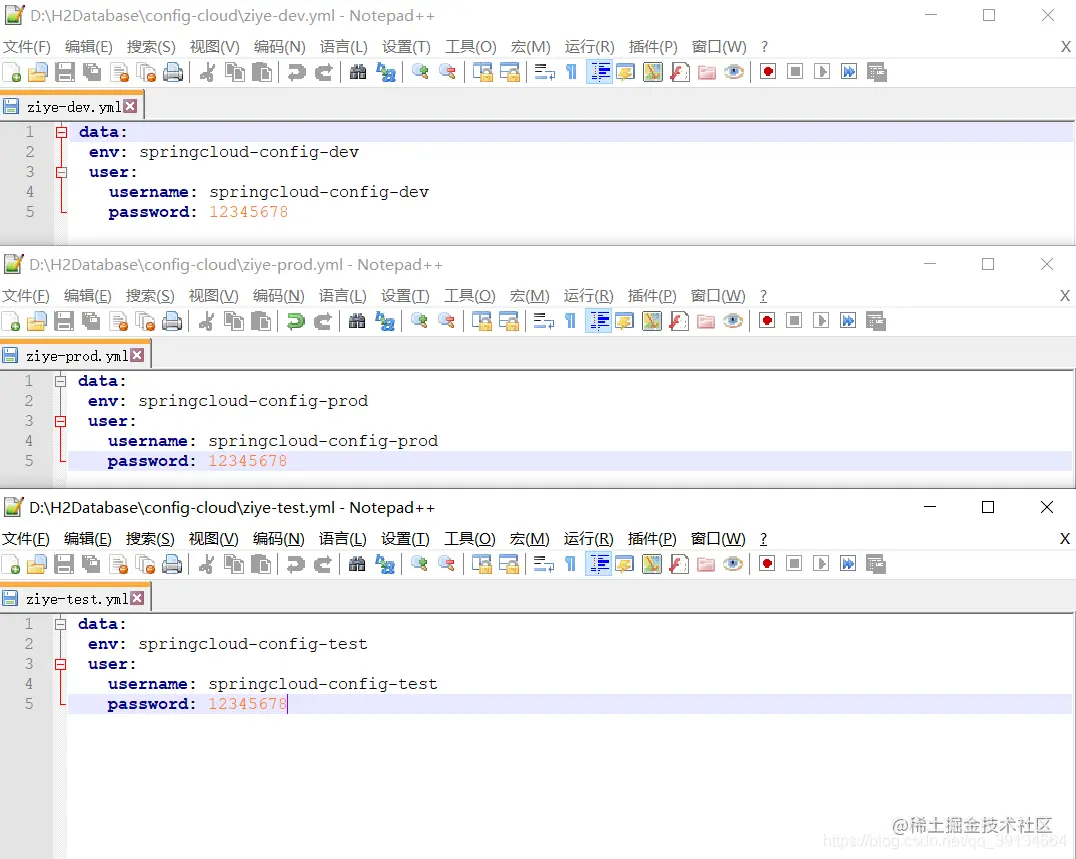Viewport: 1076px width, 859px height.
Task: Open Find binoculars icon in ziye-prod window
Action: [357, 321]
